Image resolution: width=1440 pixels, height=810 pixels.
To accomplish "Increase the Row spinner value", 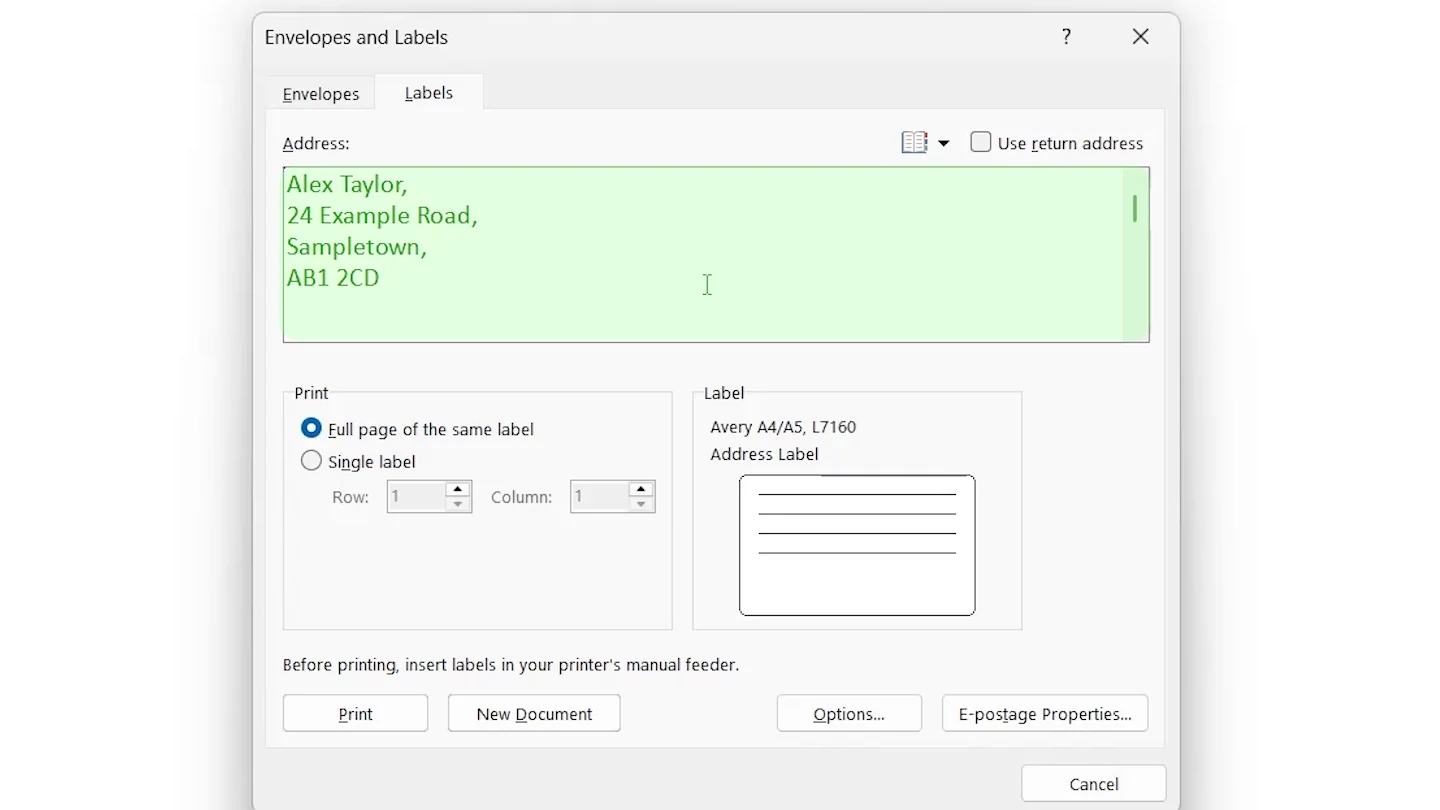I will 458,489.
